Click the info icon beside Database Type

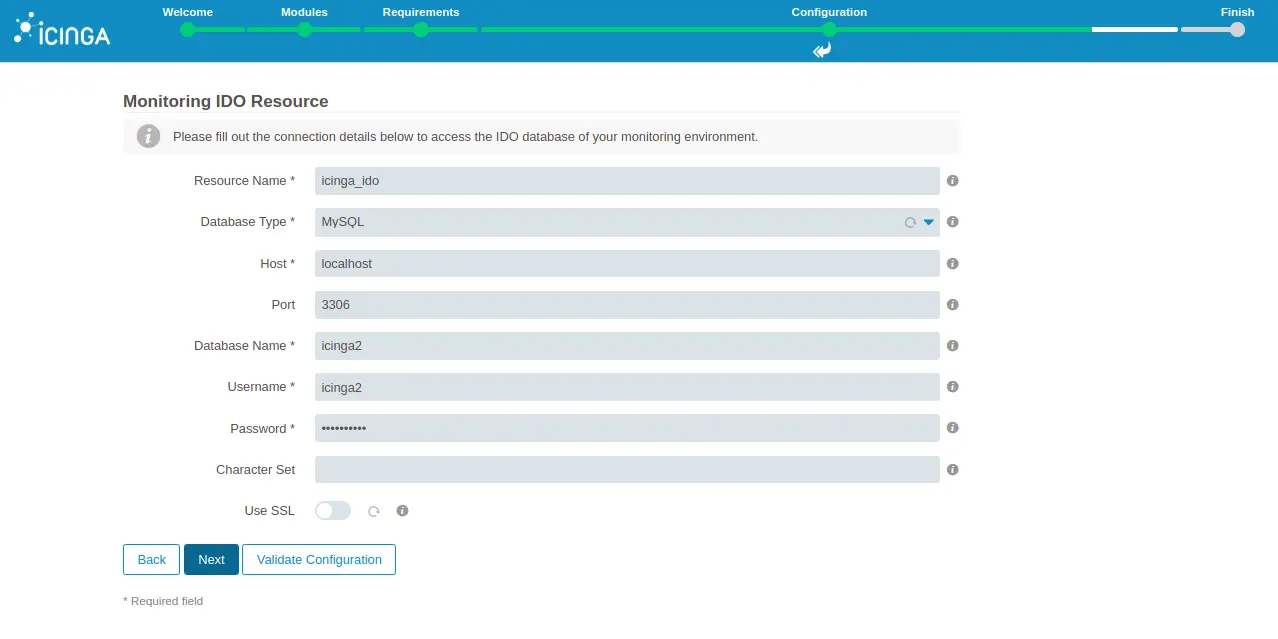point(953,222)
